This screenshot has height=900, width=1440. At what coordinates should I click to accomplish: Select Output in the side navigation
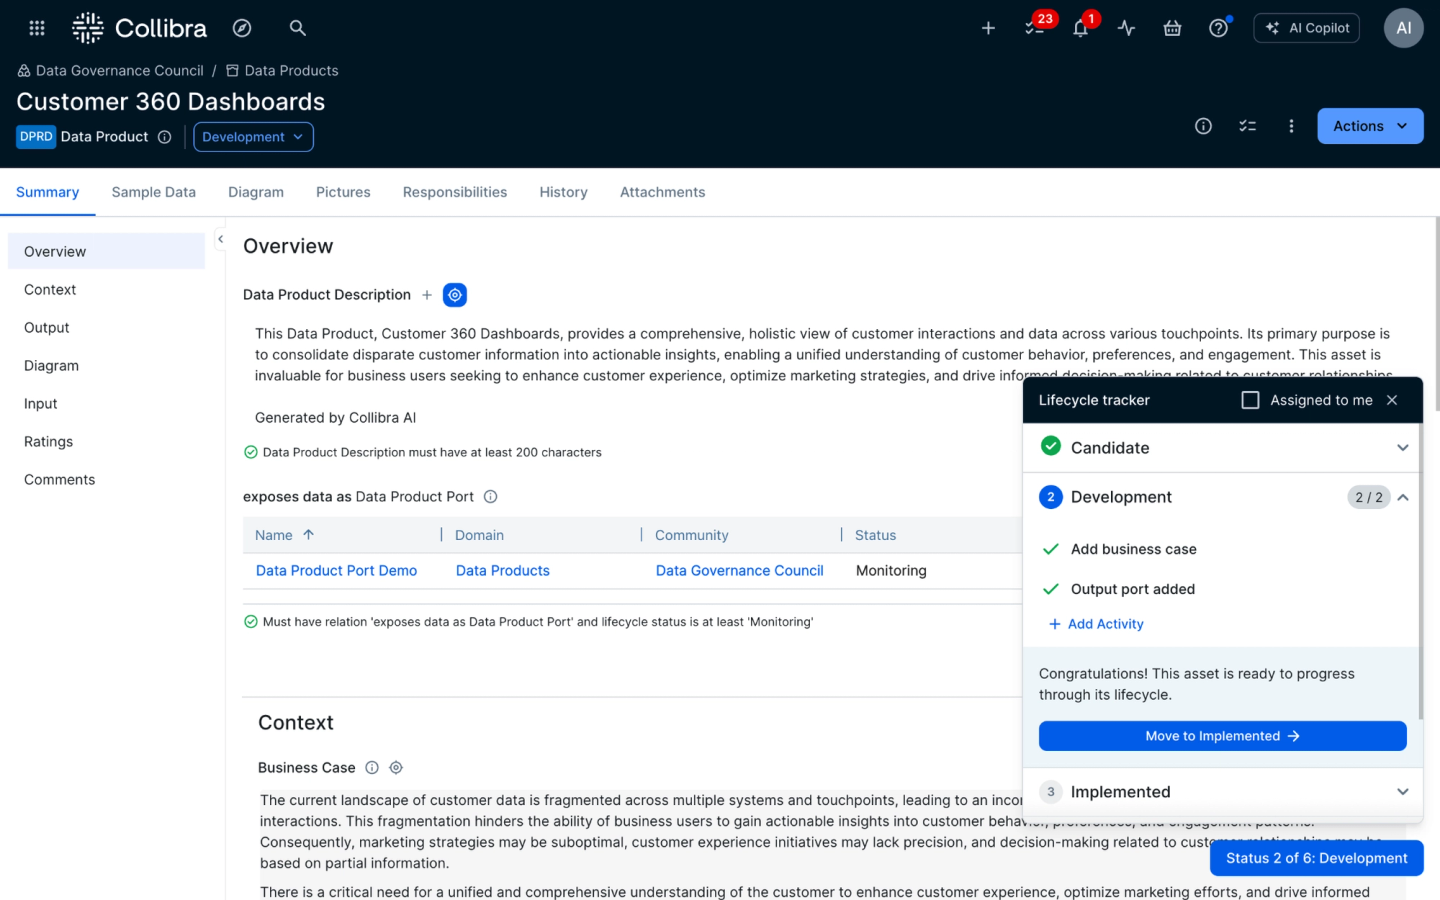106,327
